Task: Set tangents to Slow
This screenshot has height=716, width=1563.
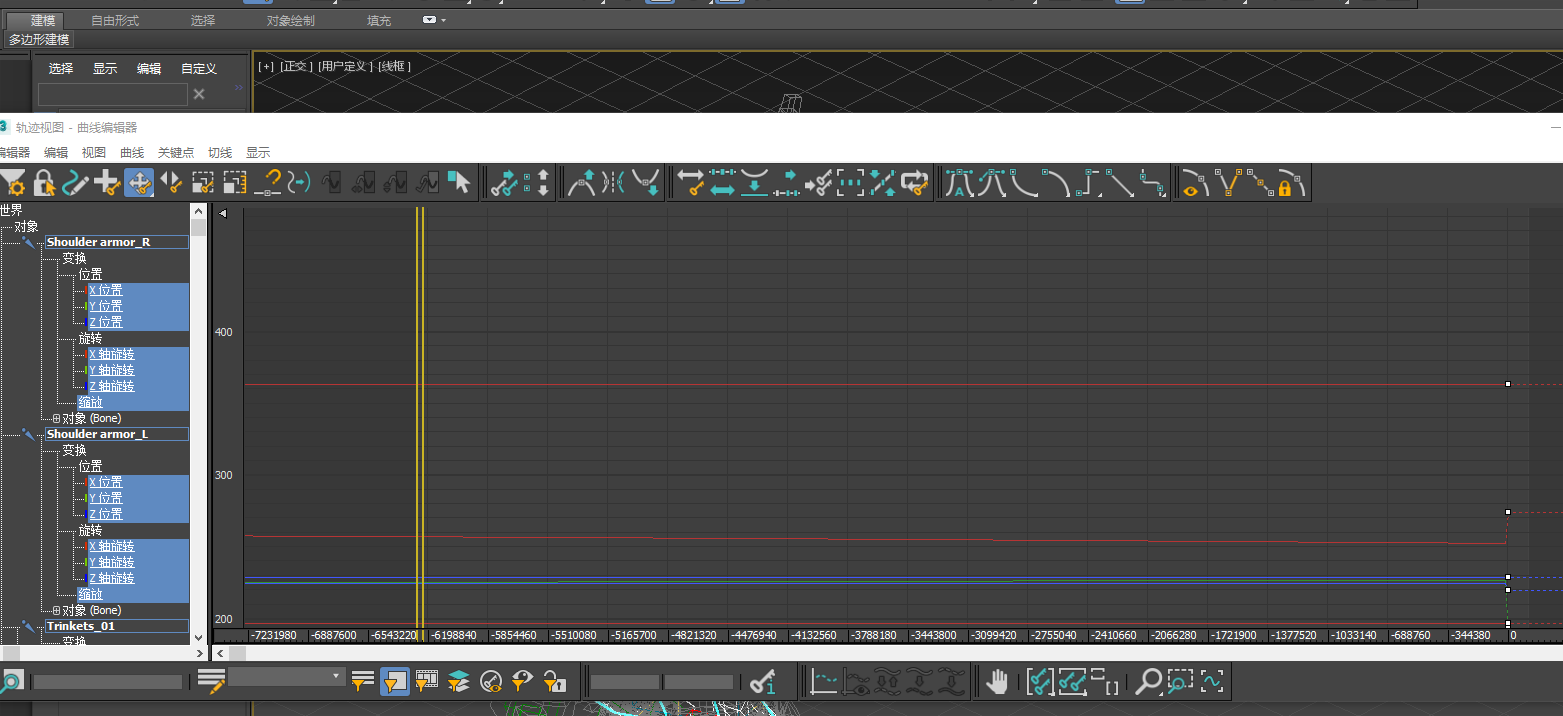Action: [x=1056, y=184]
